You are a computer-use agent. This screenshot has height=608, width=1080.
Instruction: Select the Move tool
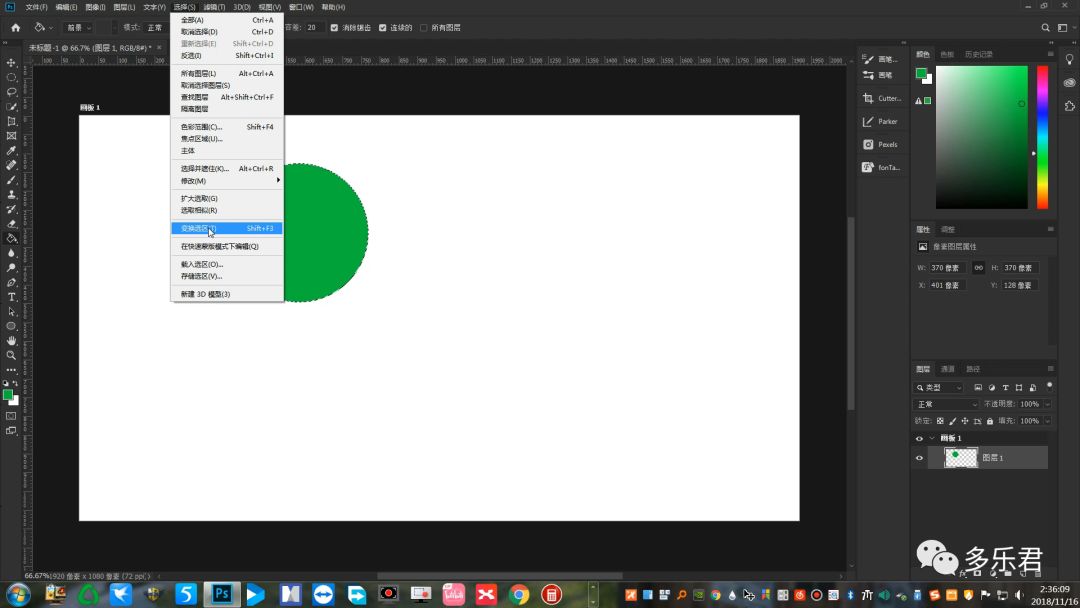11,63
